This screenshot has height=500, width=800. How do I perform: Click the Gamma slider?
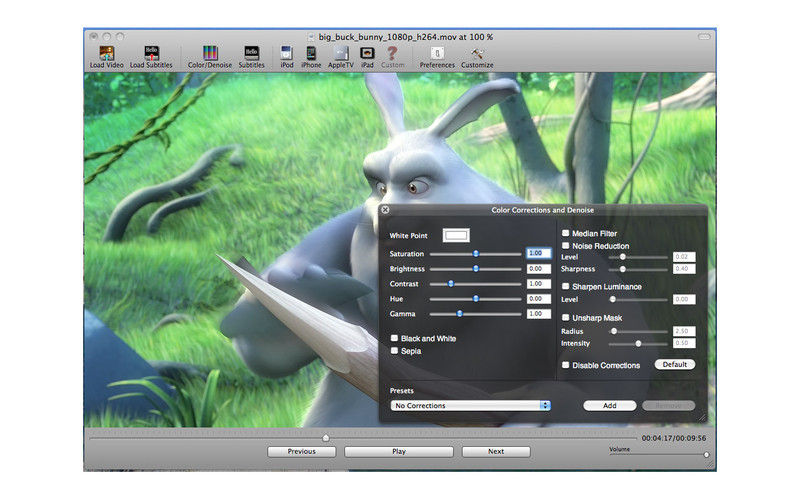click(x=475, y=314)
